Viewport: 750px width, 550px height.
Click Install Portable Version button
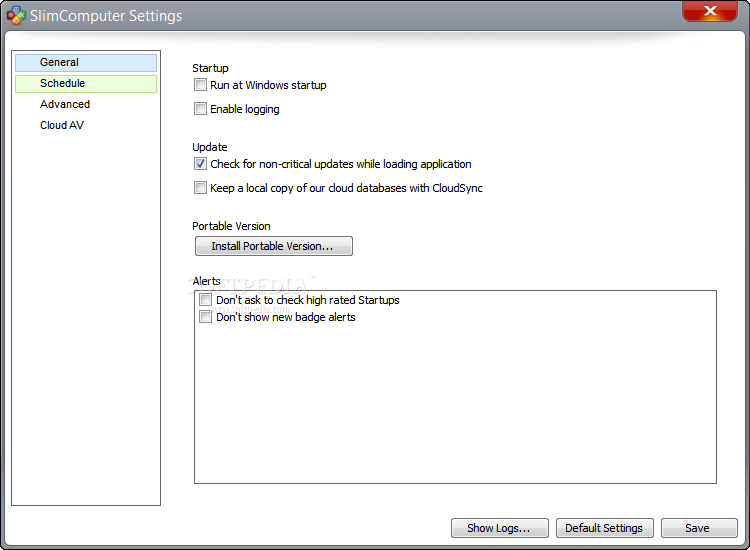coord(274,246)
